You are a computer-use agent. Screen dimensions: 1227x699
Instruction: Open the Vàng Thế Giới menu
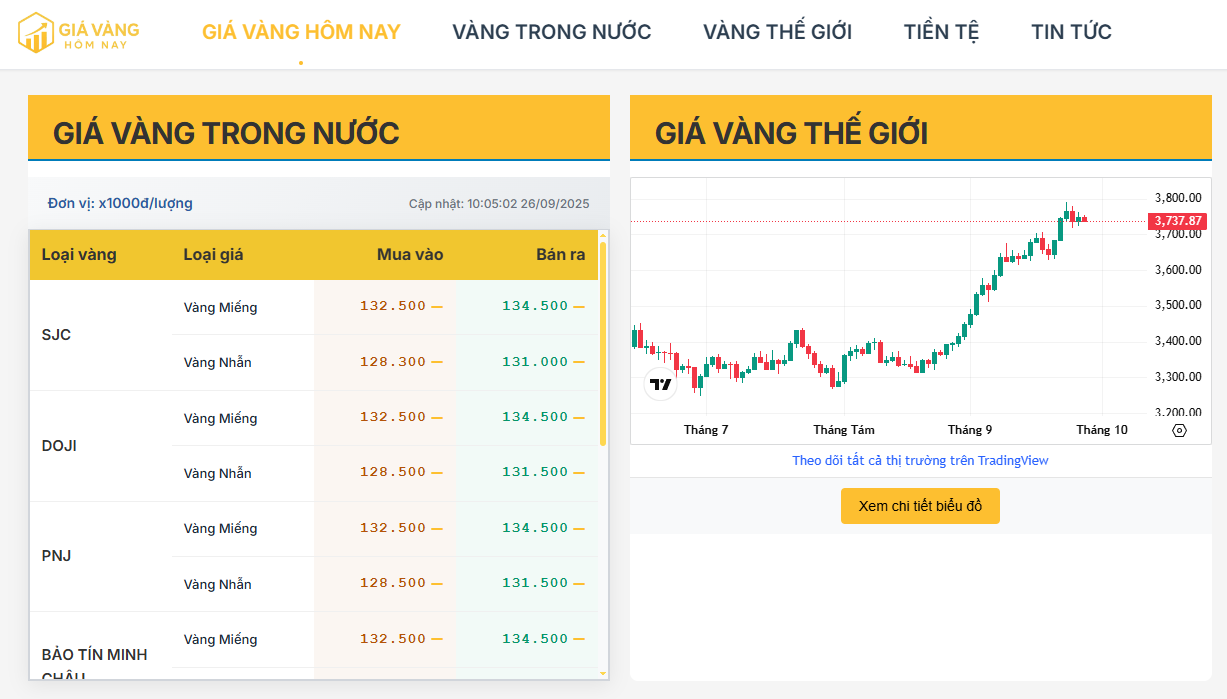coord(777,32)
